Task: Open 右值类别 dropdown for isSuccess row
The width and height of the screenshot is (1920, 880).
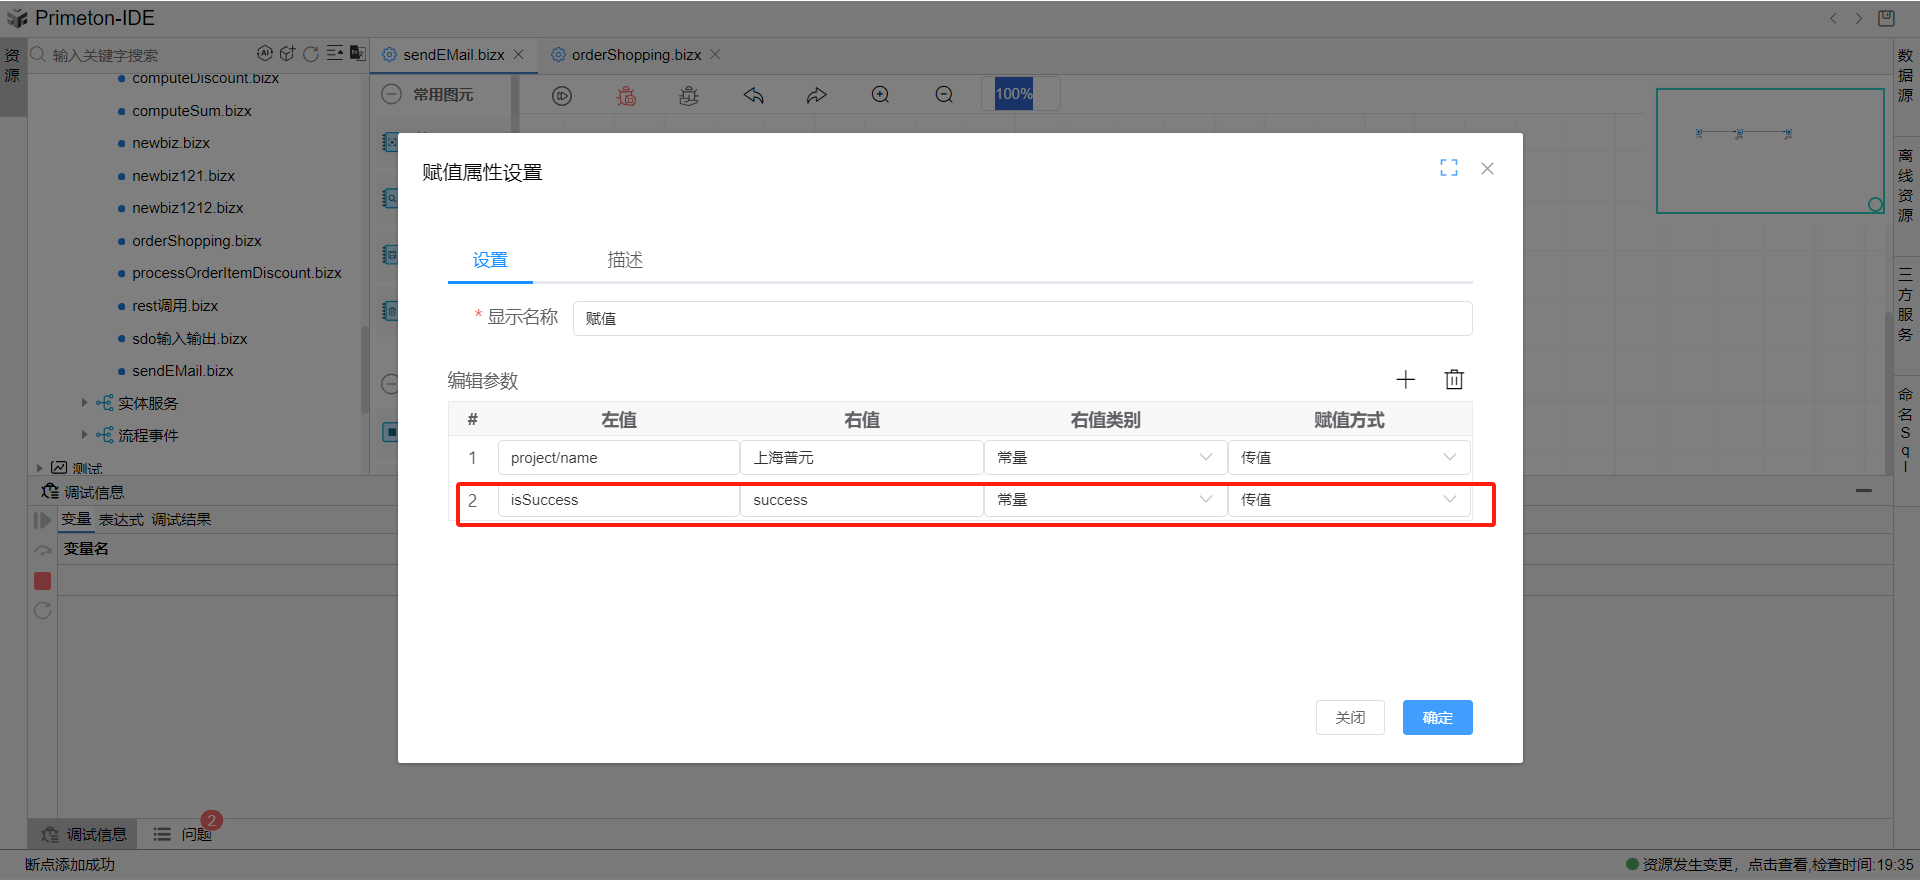Action: [x=1104, y=500]
